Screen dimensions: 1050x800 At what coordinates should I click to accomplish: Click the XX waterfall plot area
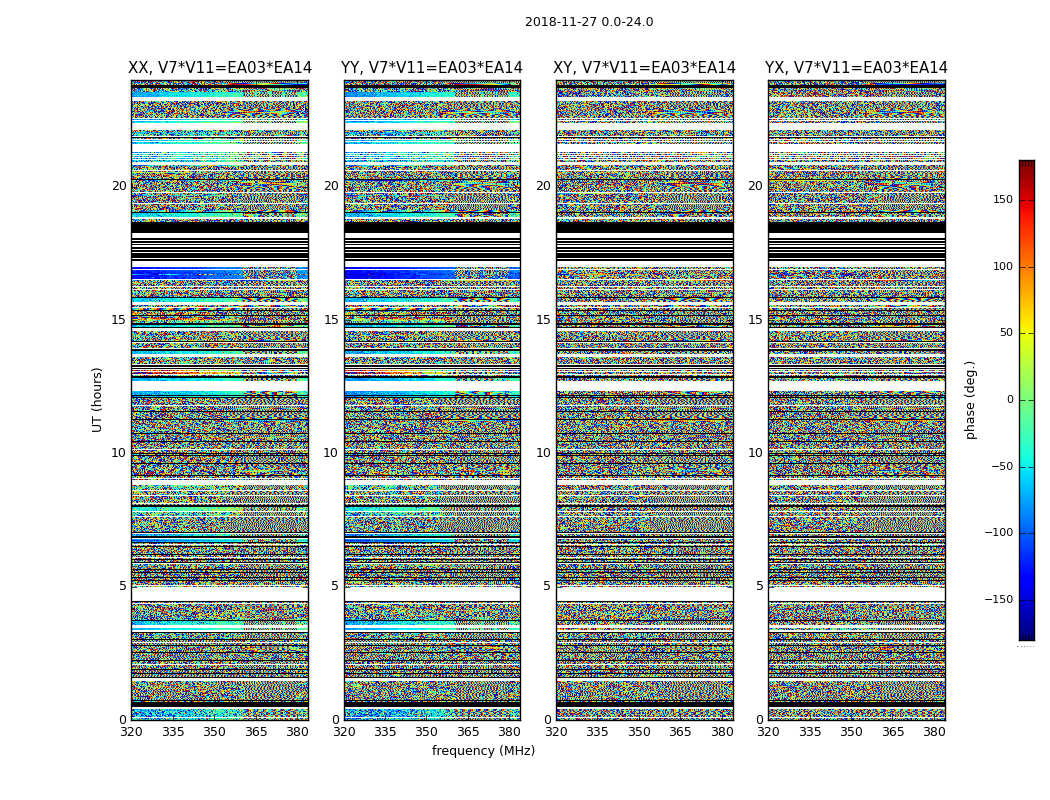tap(220, 400)
